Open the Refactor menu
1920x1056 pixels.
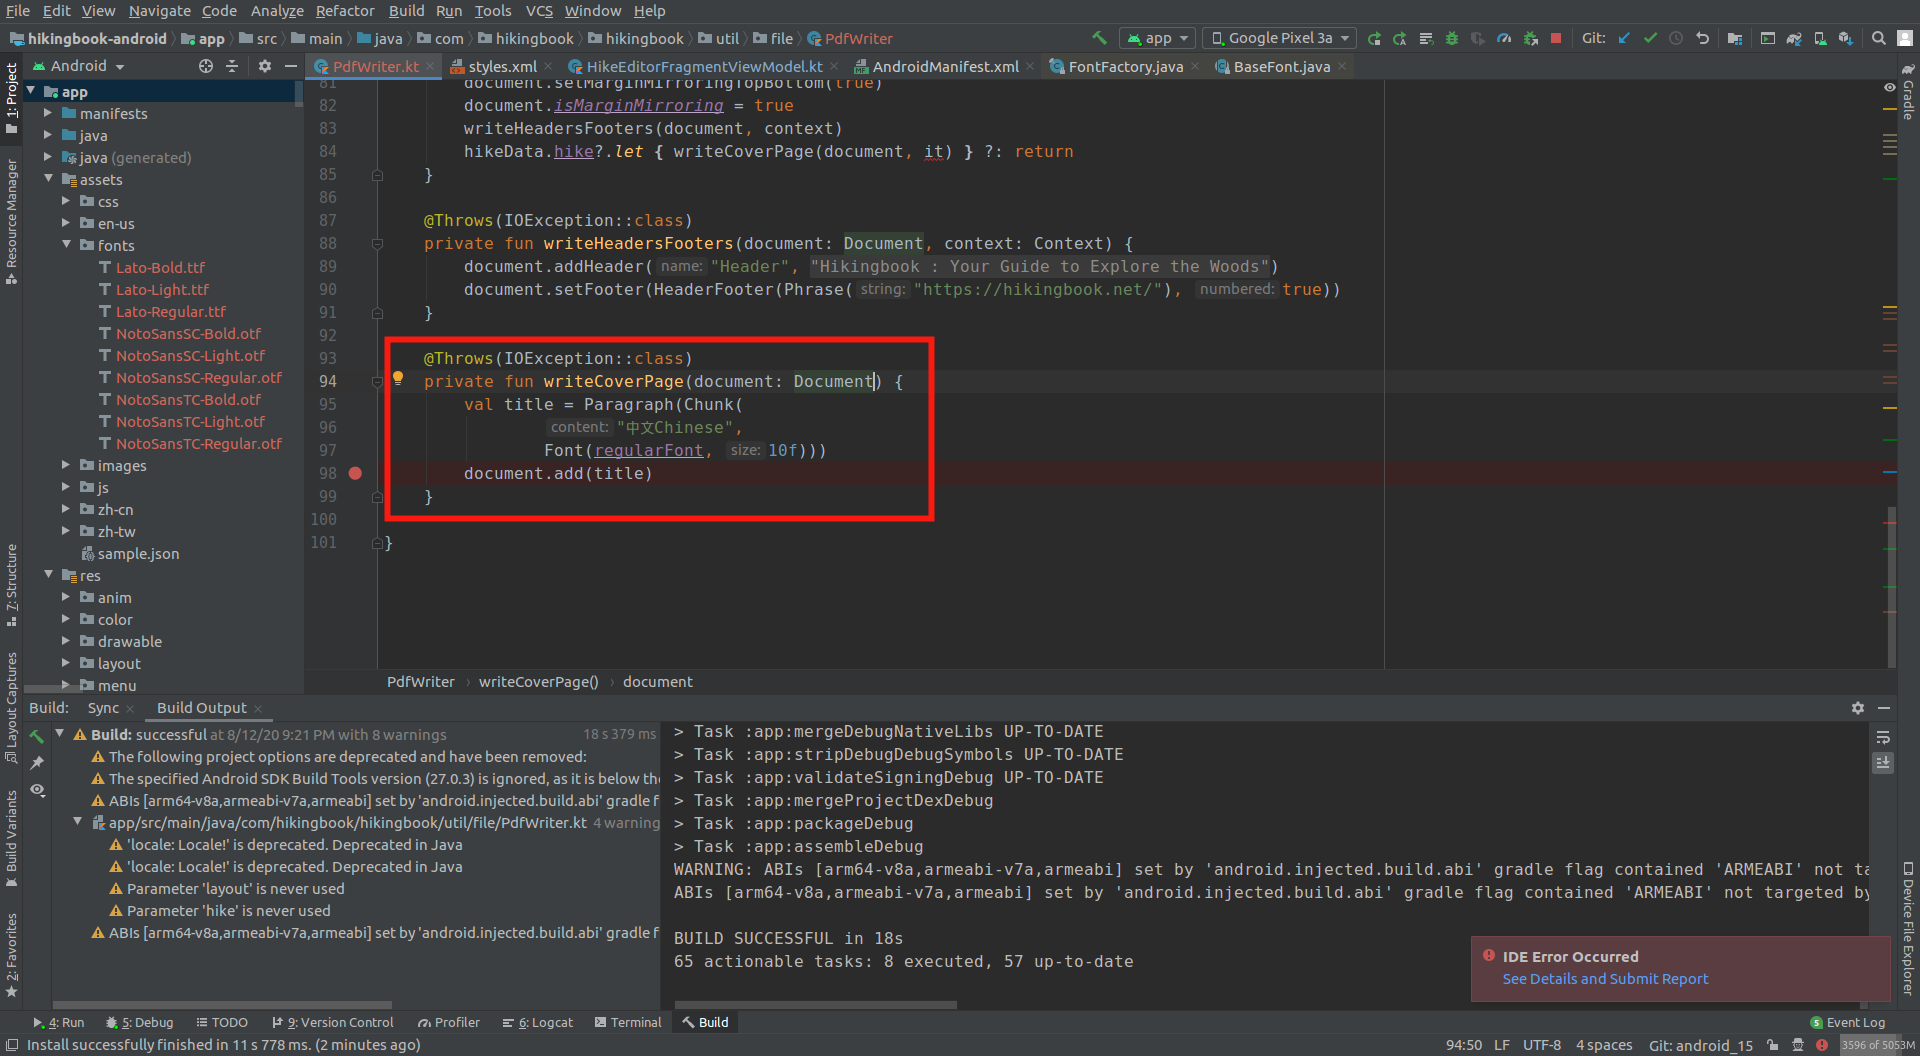point(344,11)
